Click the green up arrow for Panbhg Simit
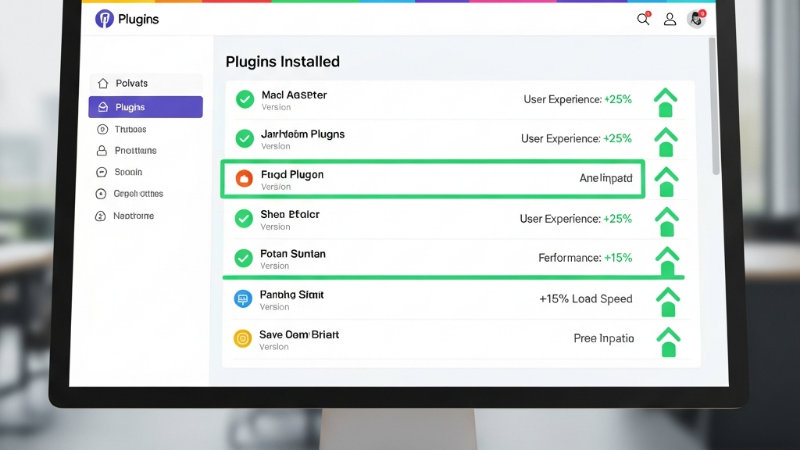This screenshot has height=450, width=800. point(668,302)
